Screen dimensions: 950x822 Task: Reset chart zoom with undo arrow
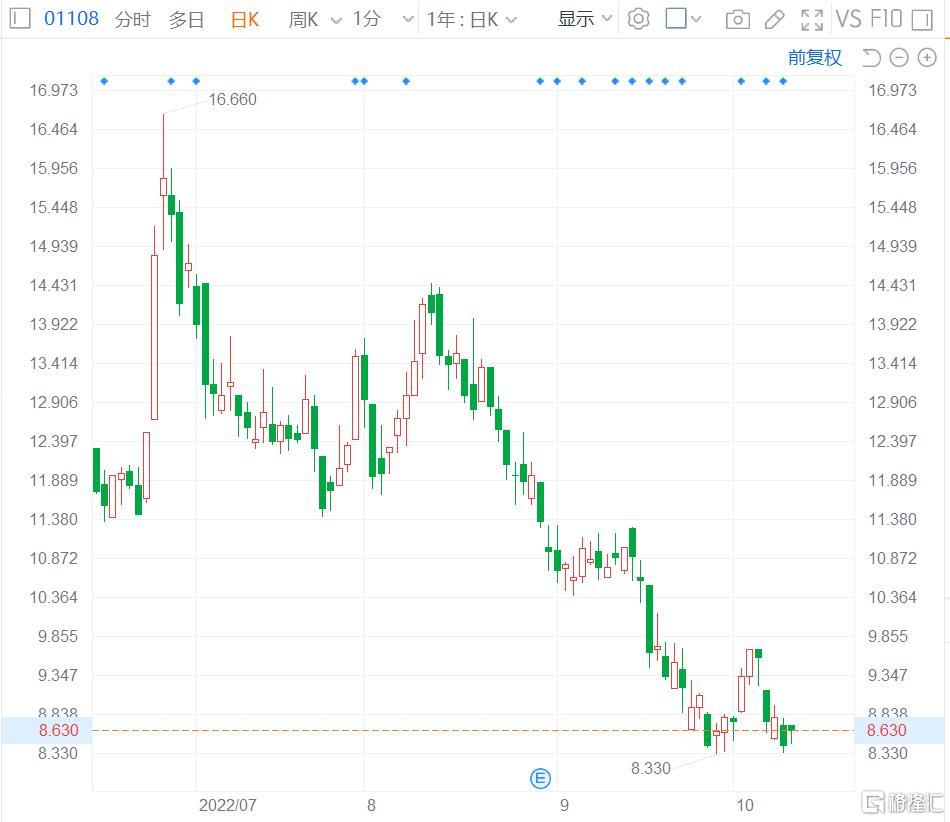(x=871, y=58)
